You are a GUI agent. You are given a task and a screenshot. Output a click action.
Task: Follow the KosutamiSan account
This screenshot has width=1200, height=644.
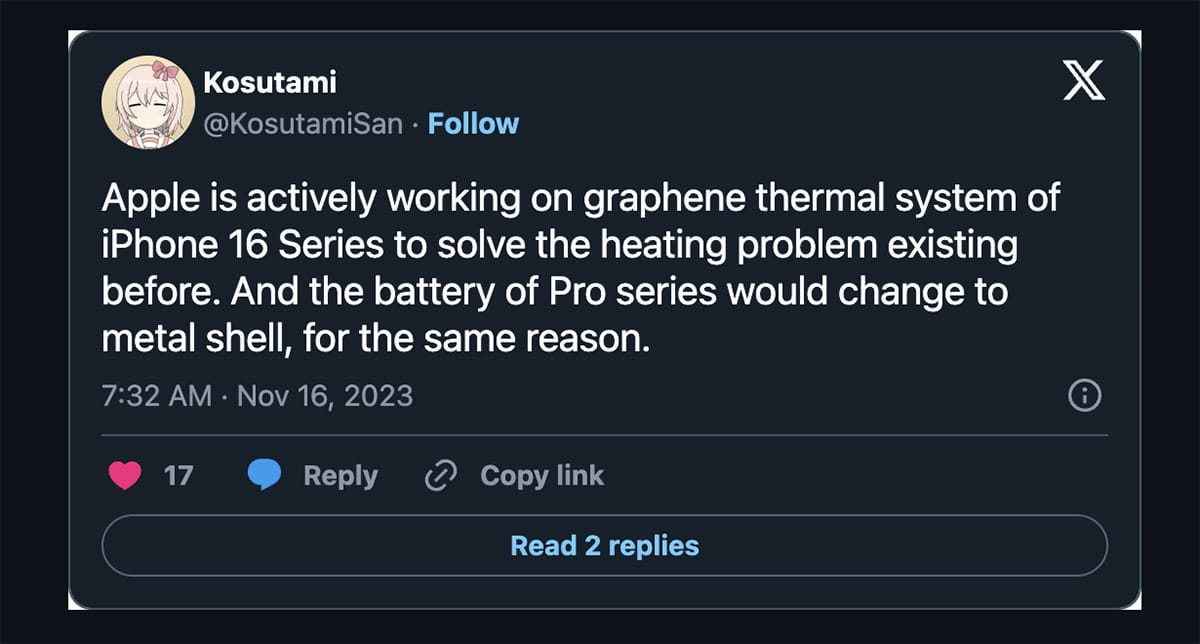[473, 124]
